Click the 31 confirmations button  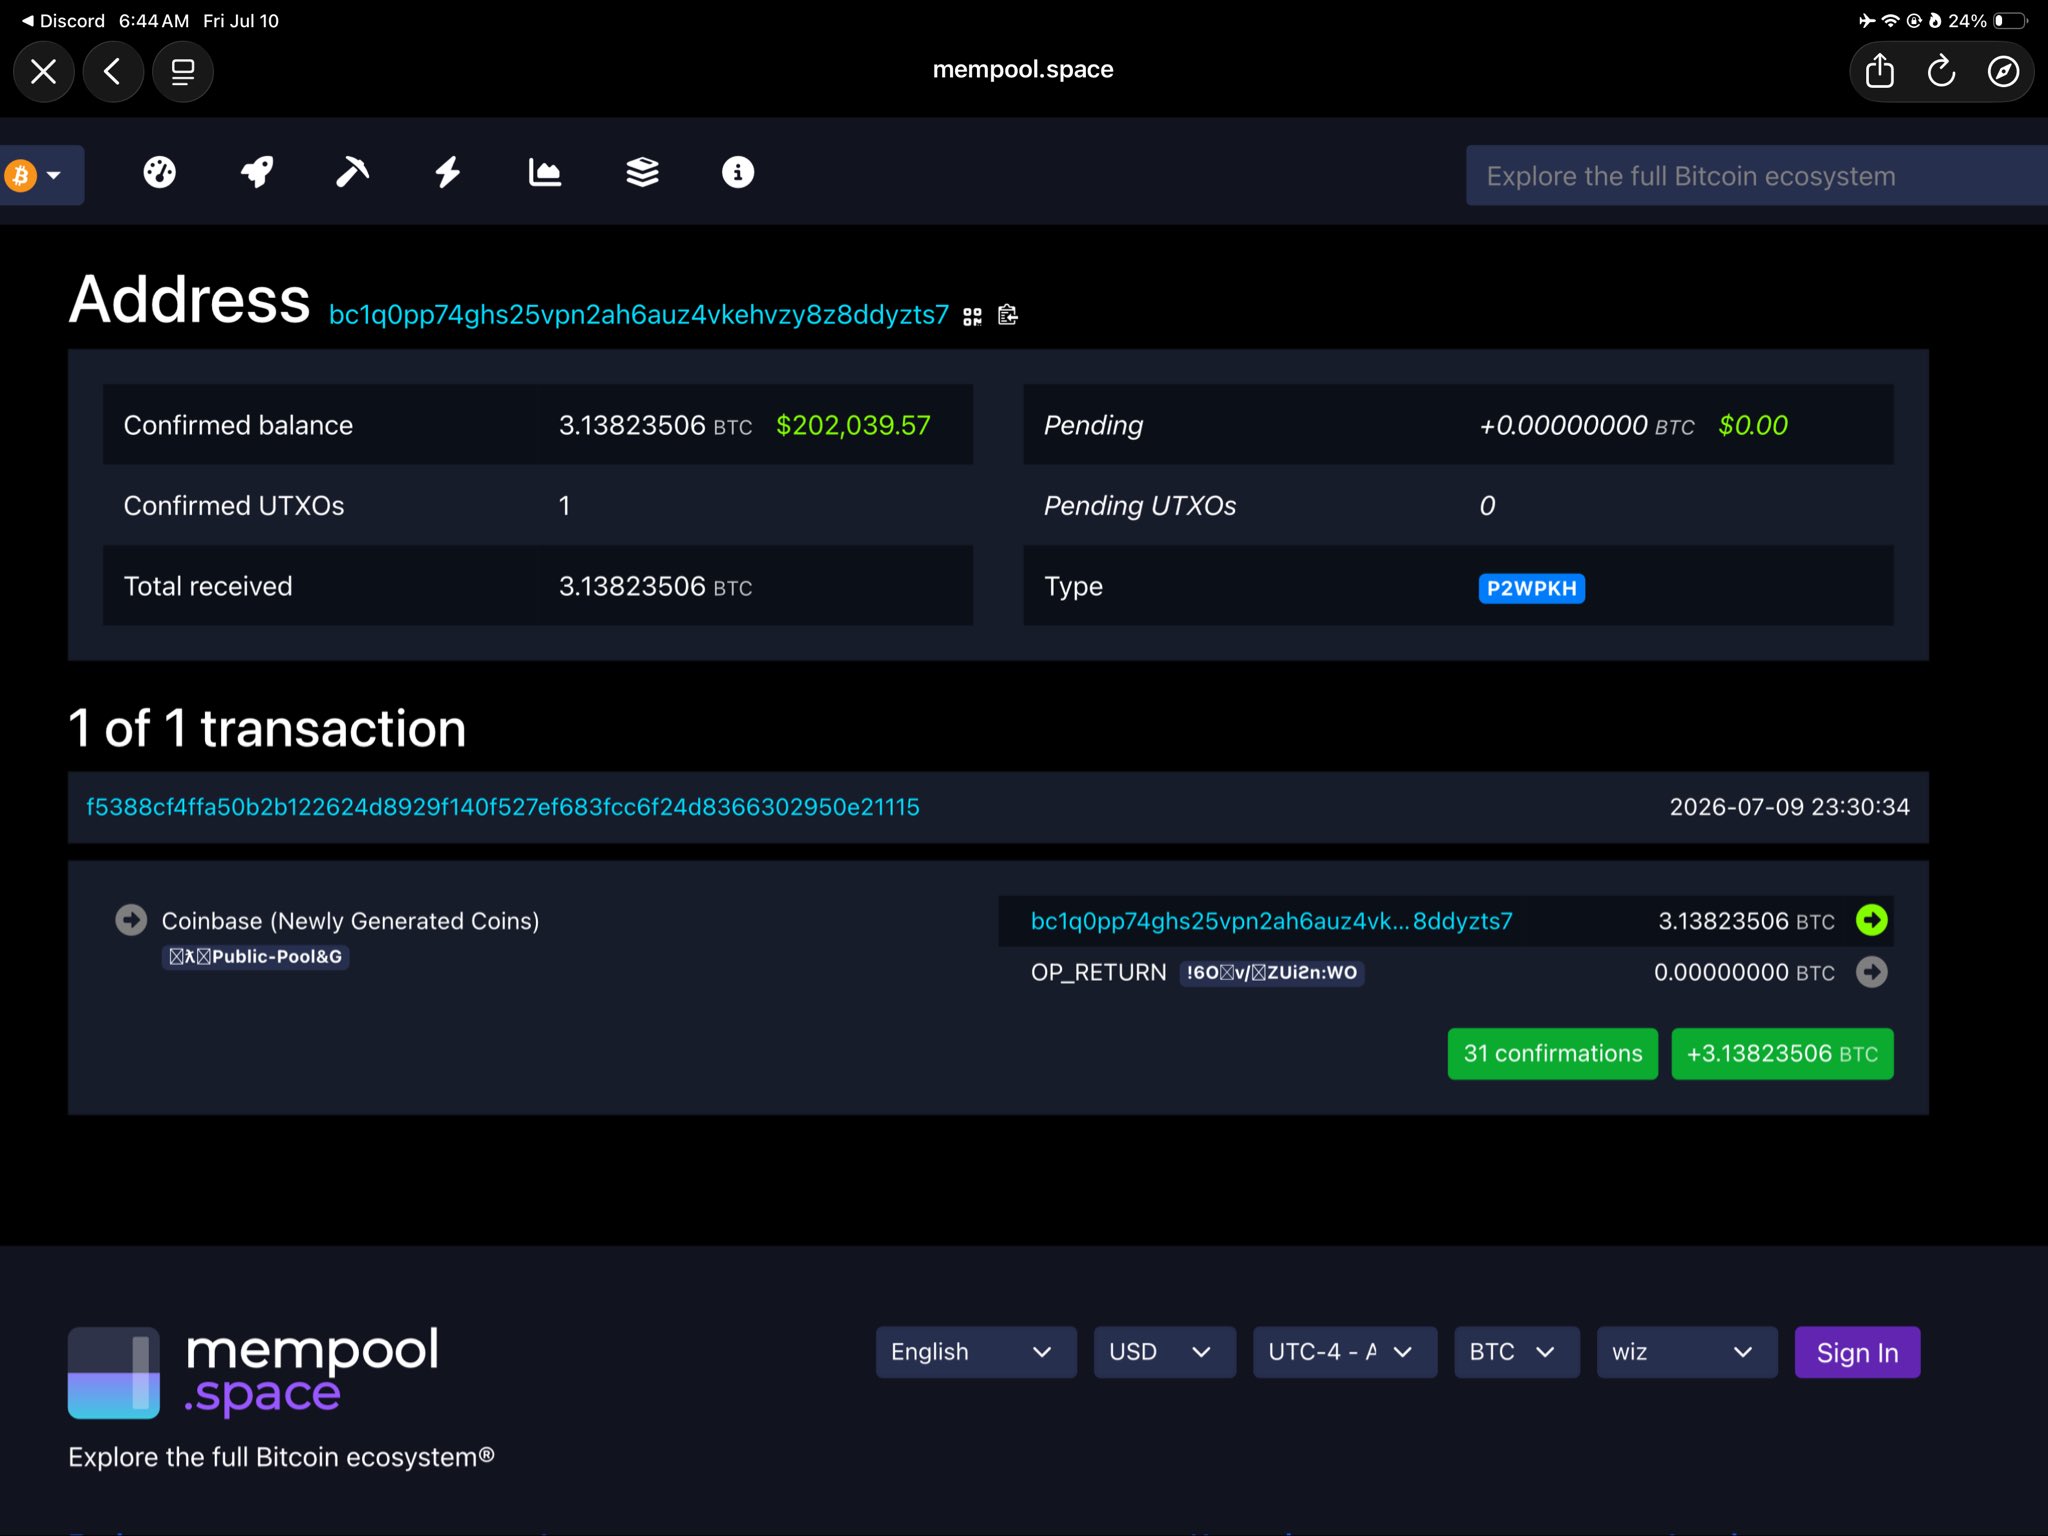1552,1054
